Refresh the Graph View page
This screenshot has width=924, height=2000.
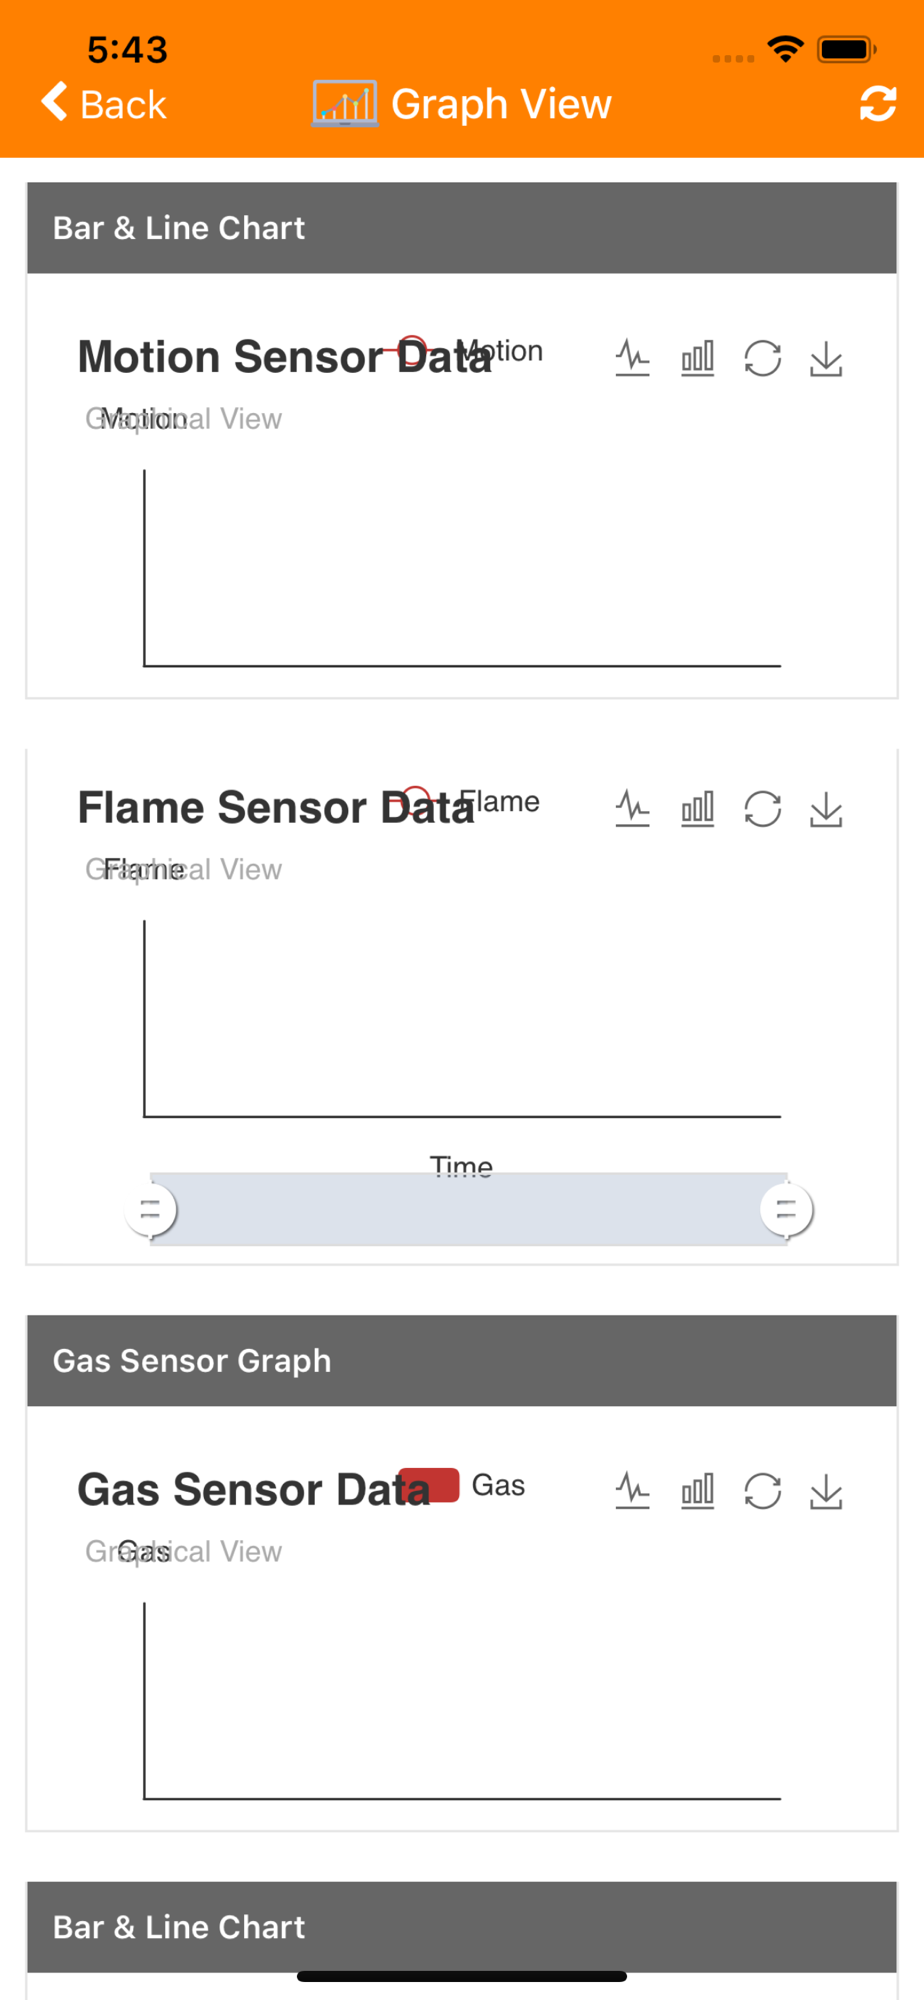[877, 104]
